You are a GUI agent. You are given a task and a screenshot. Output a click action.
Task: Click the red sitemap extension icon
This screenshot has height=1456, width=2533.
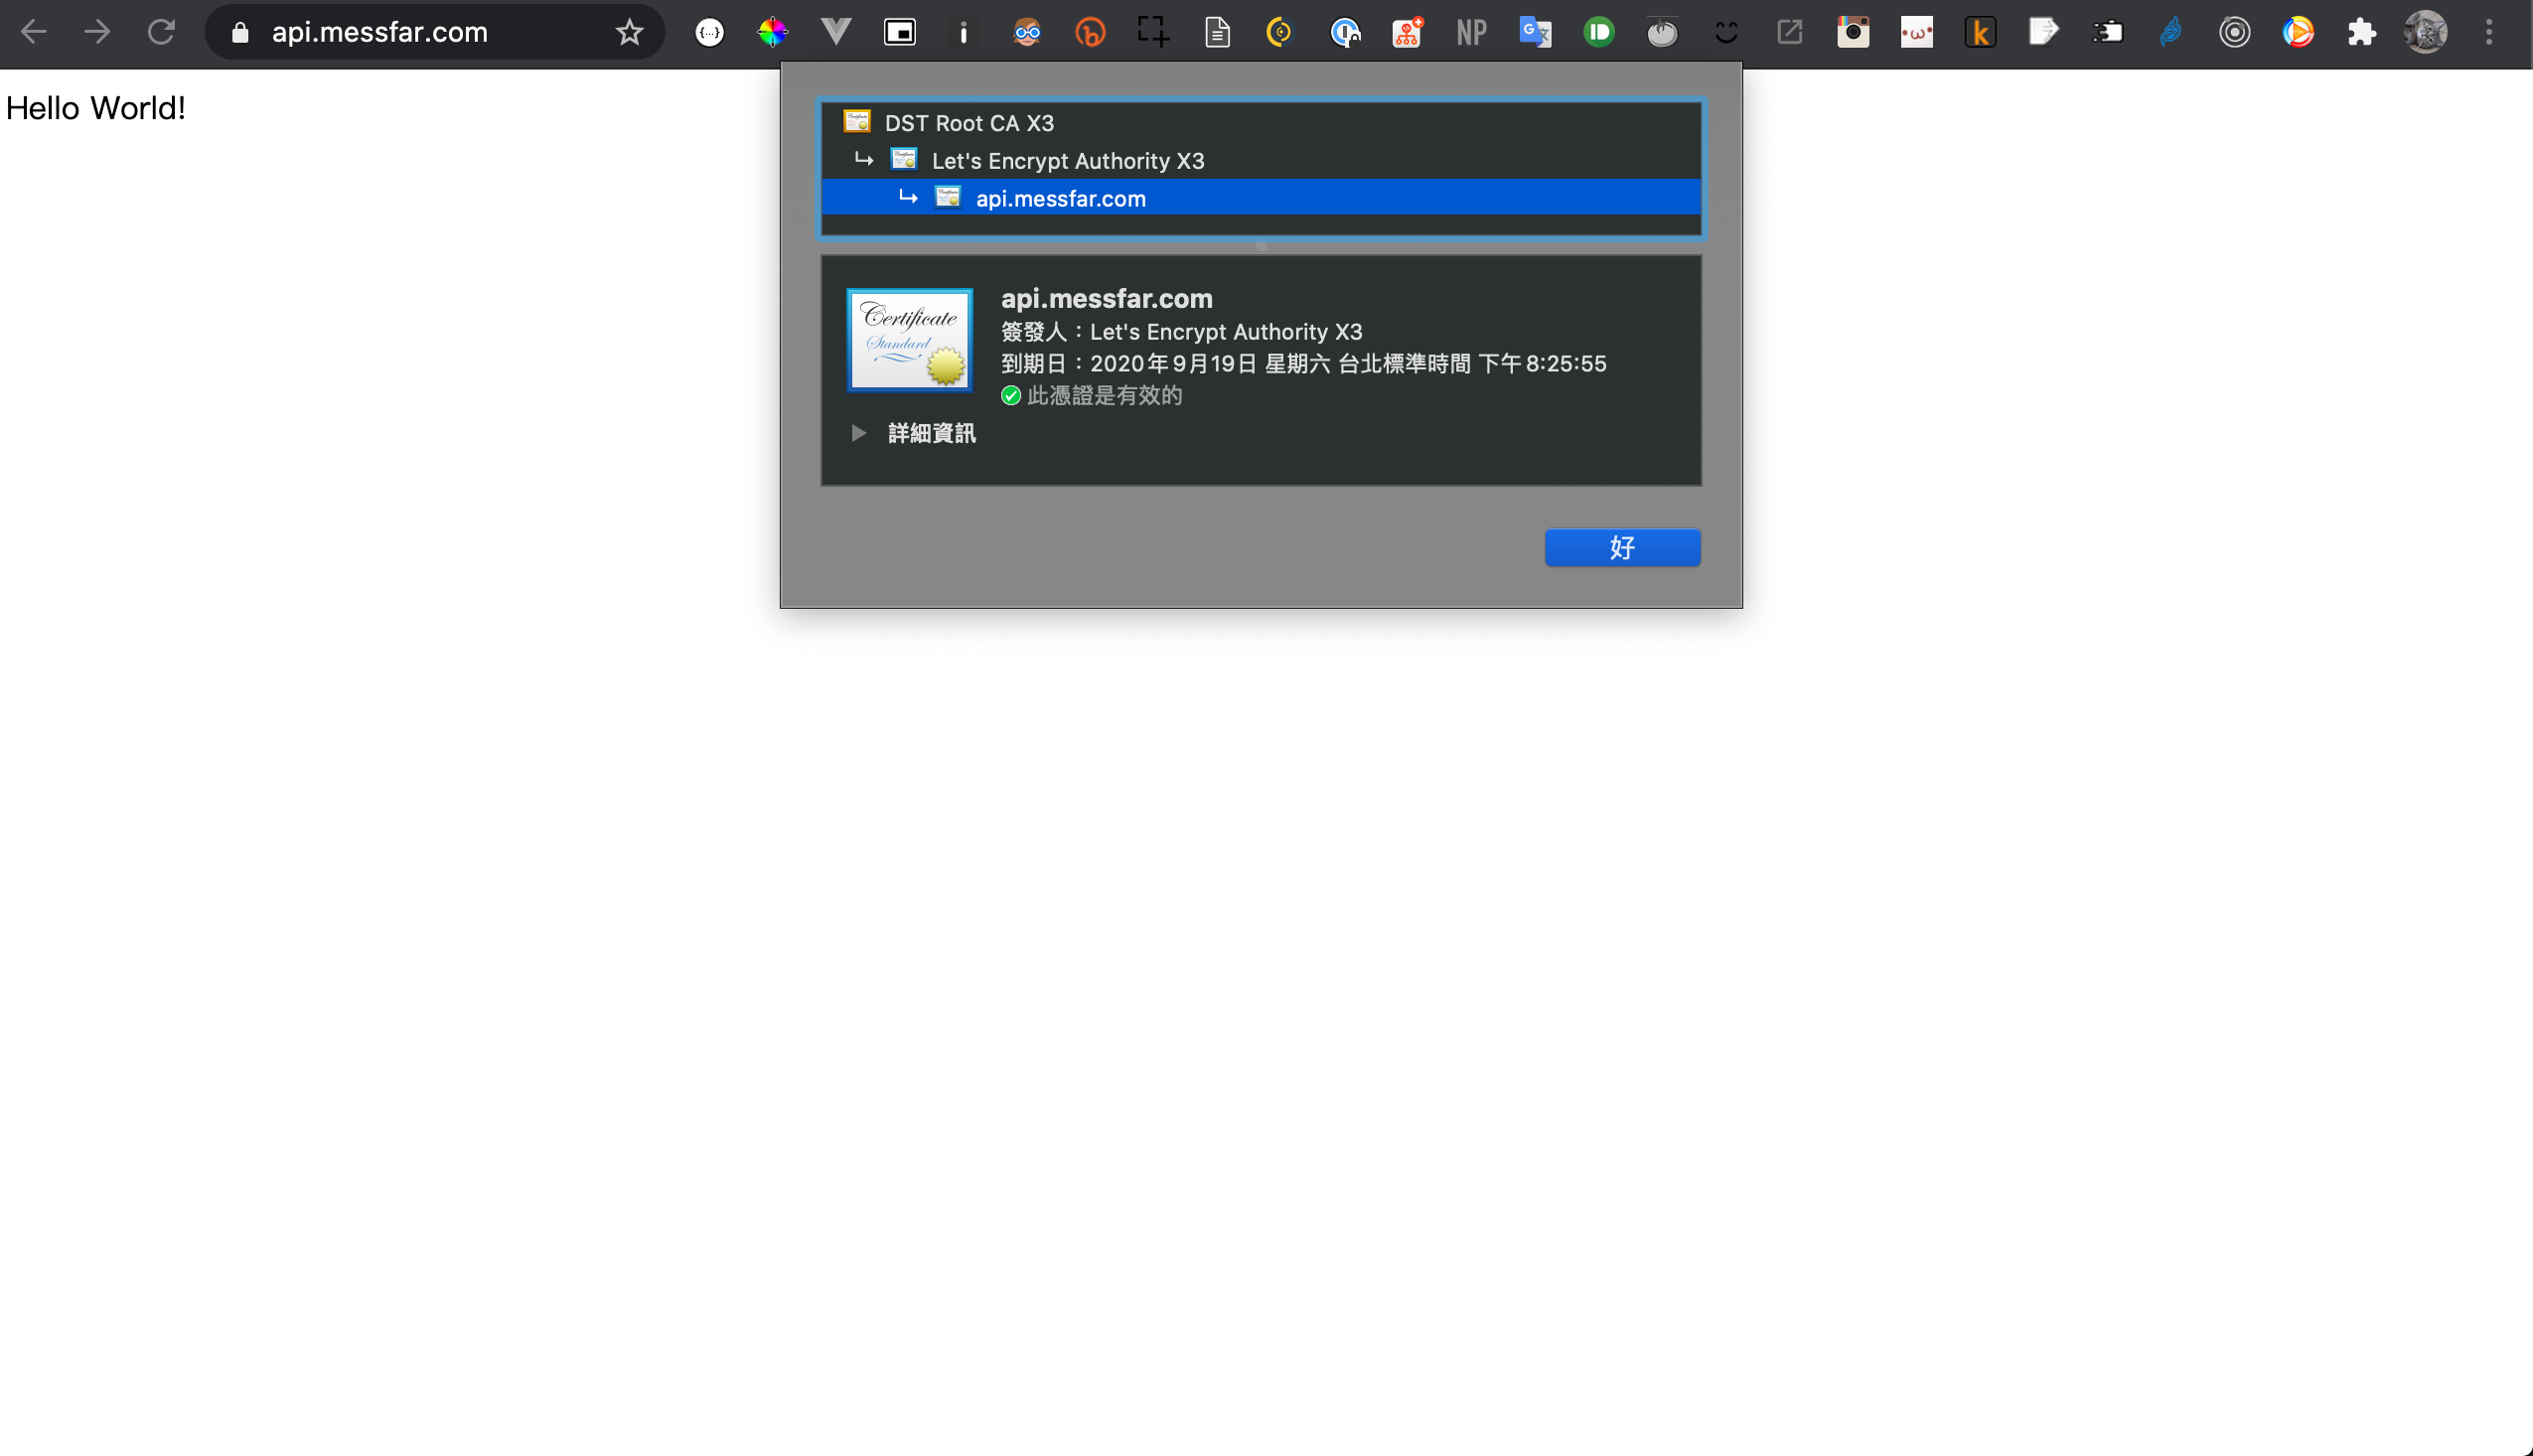click(1408, 33)
